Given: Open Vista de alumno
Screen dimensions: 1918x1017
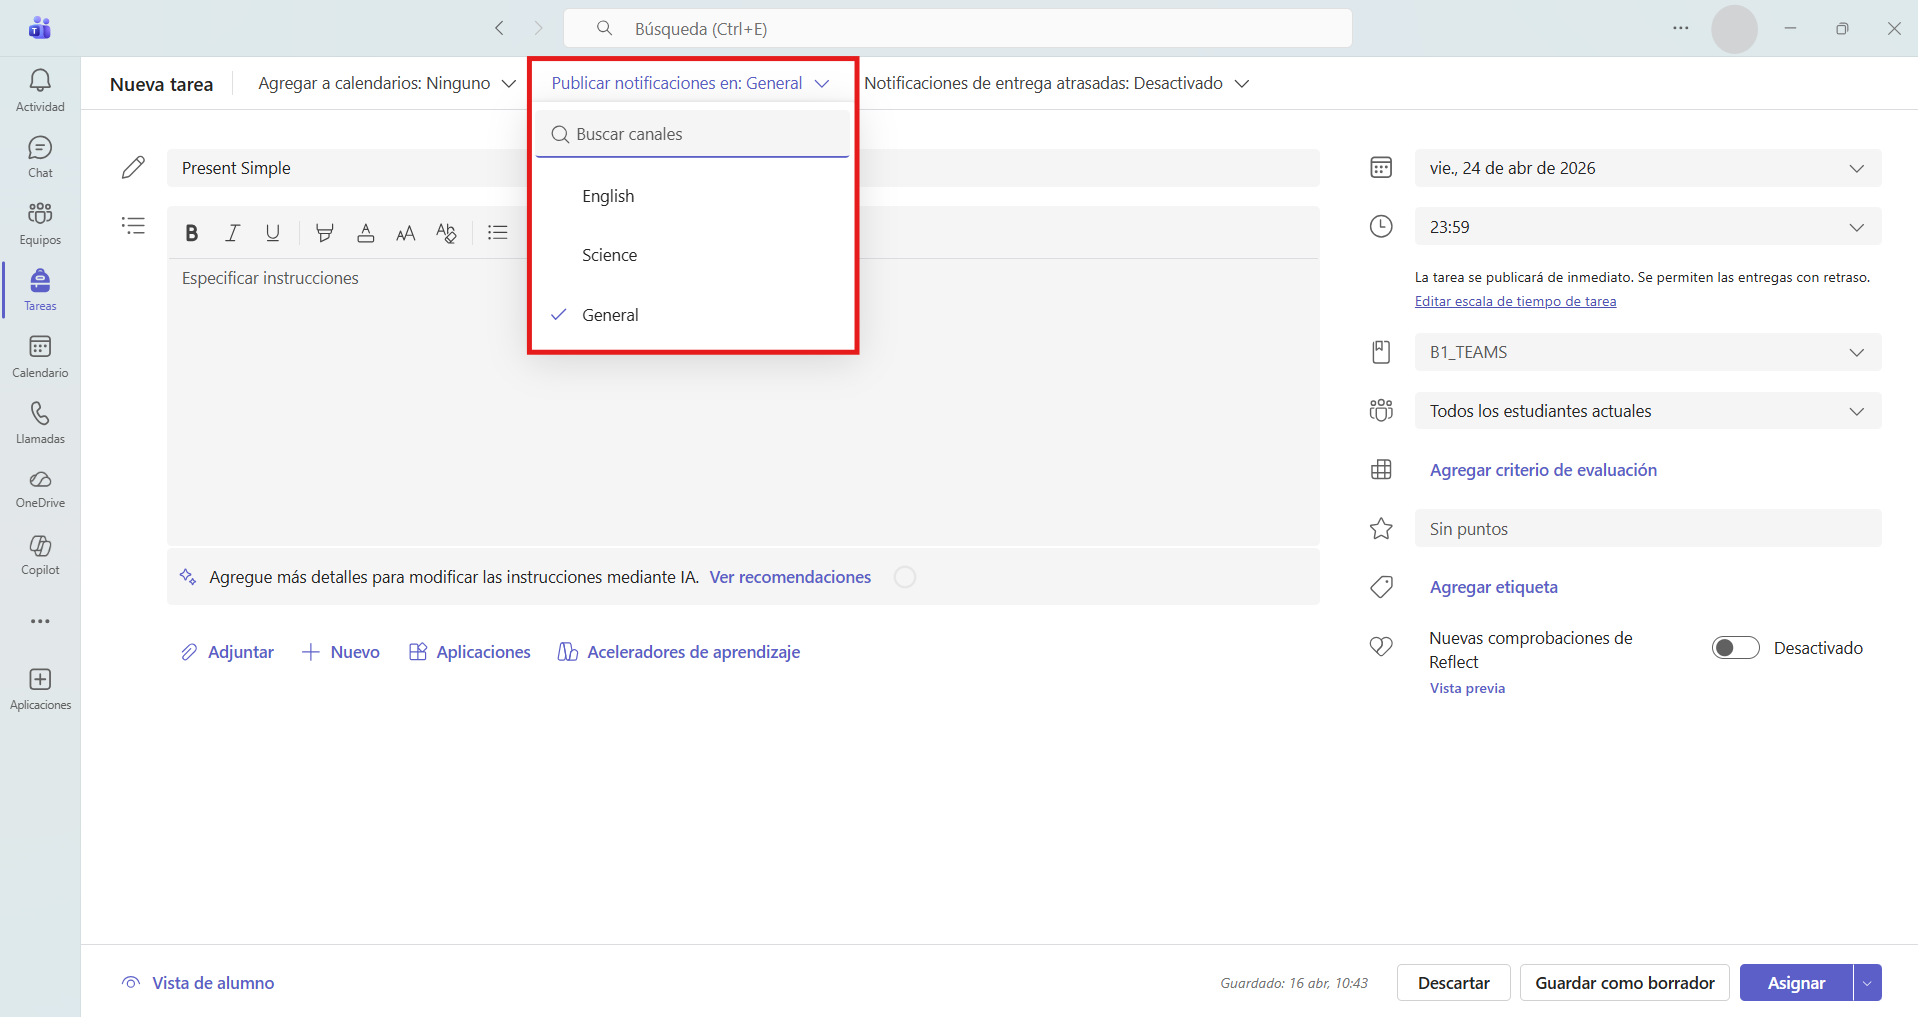Looking at the screenshot, I should (198, 983).
